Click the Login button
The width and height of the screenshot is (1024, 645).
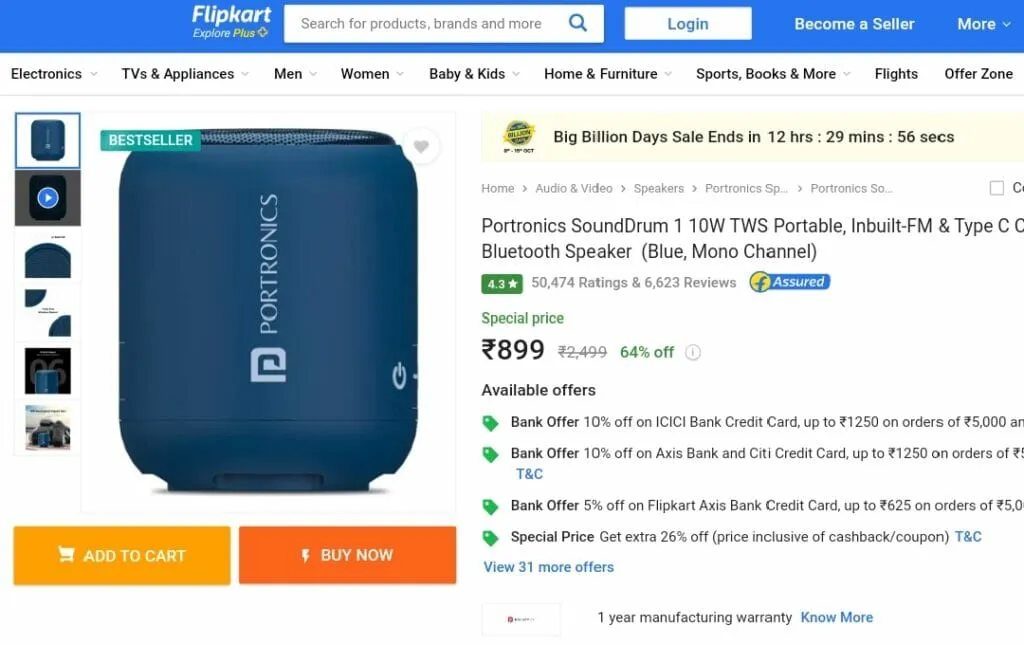(x=688, y=24)
